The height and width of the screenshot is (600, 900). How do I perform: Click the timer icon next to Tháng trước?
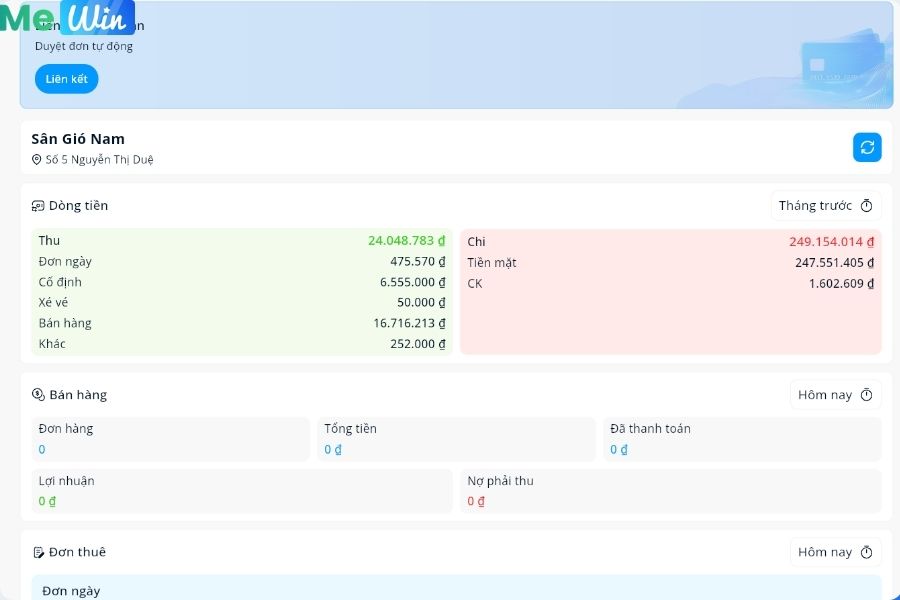(867, 206)
